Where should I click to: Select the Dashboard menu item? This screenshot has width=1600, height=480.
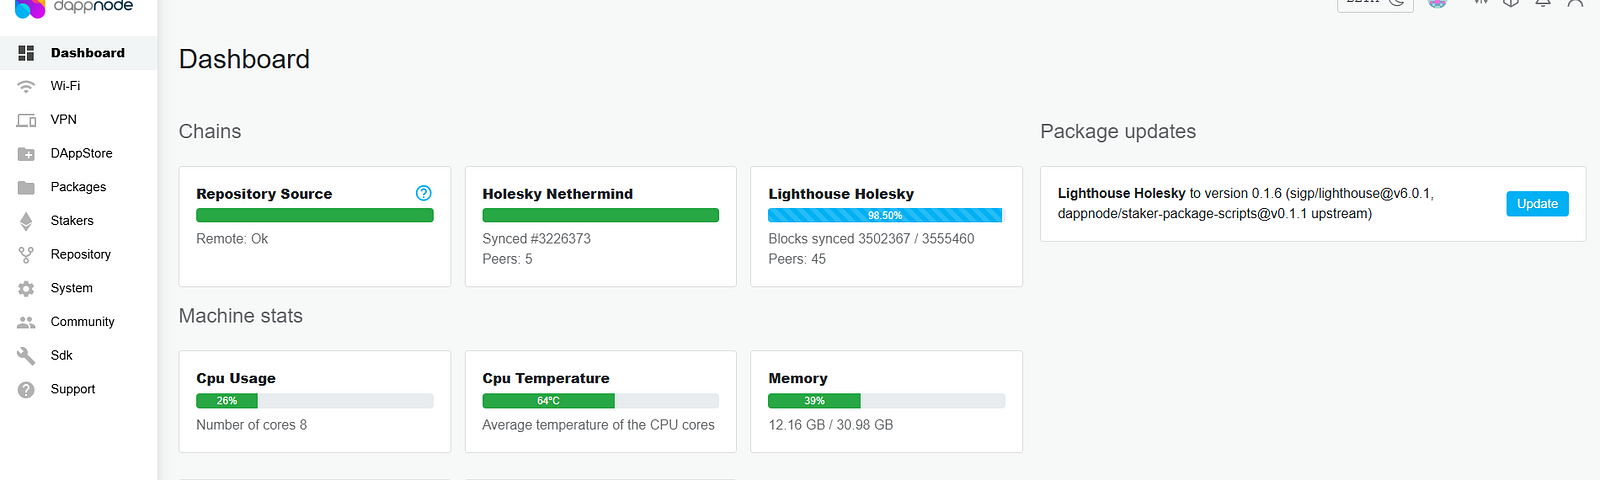pos(78,53)
